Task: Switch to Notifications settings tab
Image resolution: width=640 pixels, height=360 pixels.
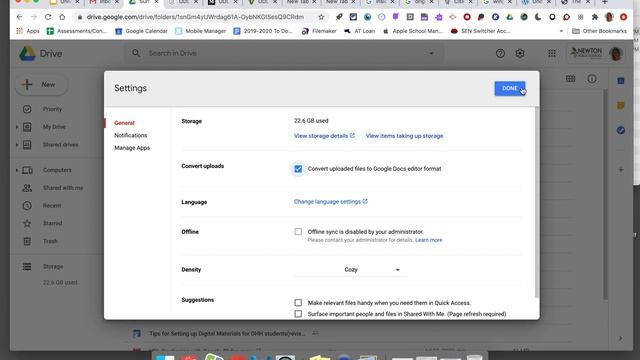Action: tap(131, 135)
